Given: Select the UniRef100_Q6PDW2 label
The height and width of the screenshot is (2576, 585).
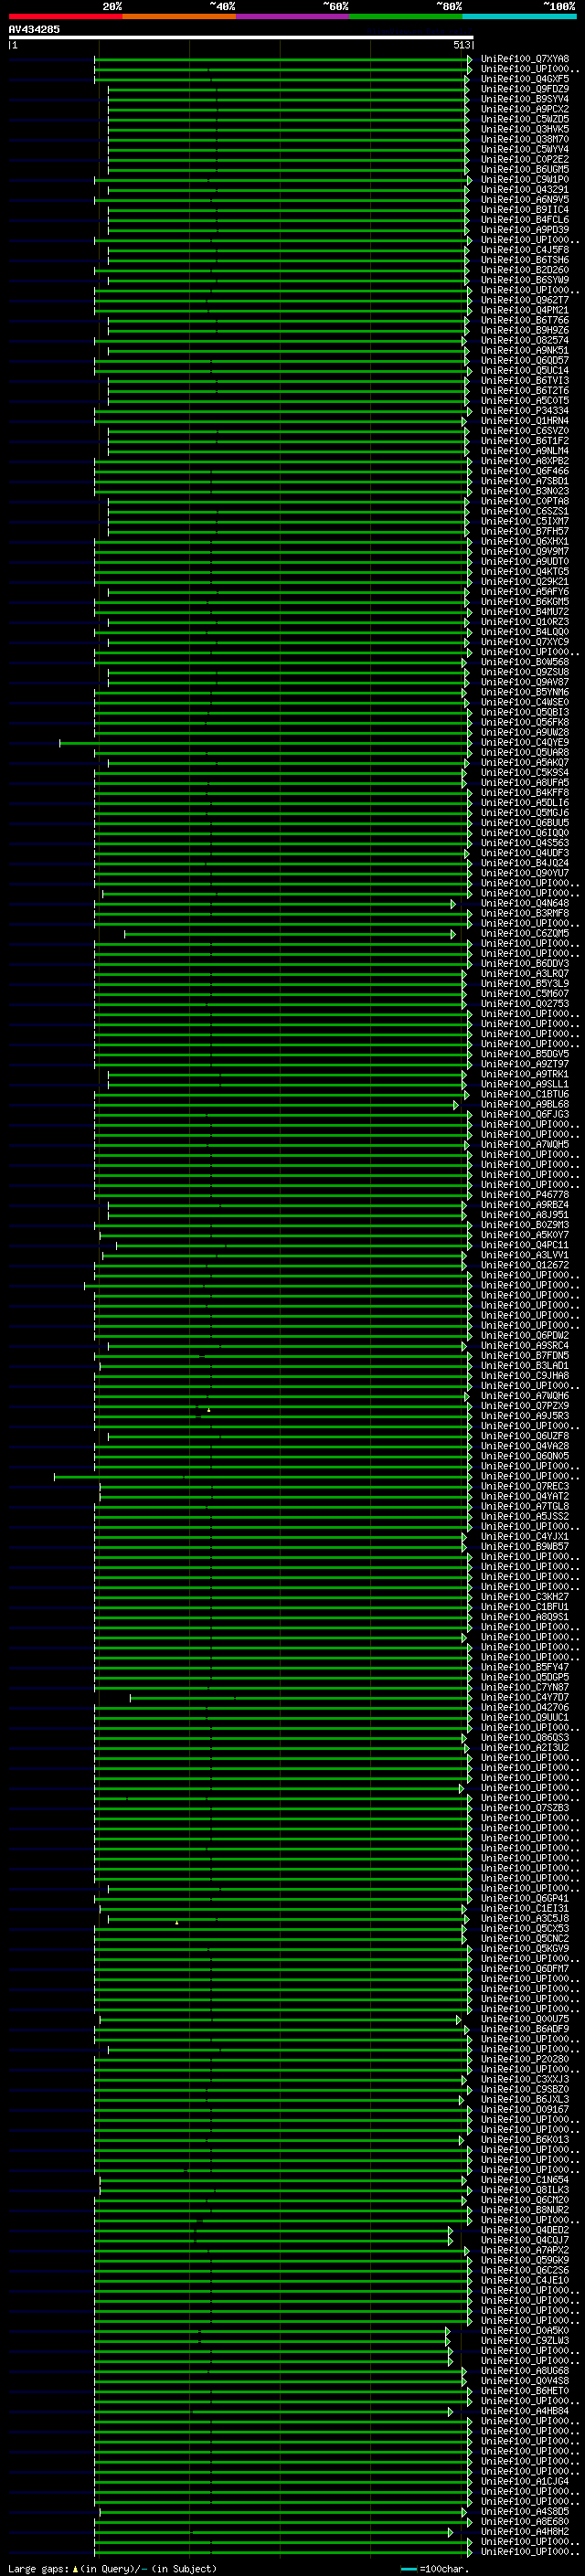Looking at the screenshot, I should pyautogui.click(x=525, y=1335).
